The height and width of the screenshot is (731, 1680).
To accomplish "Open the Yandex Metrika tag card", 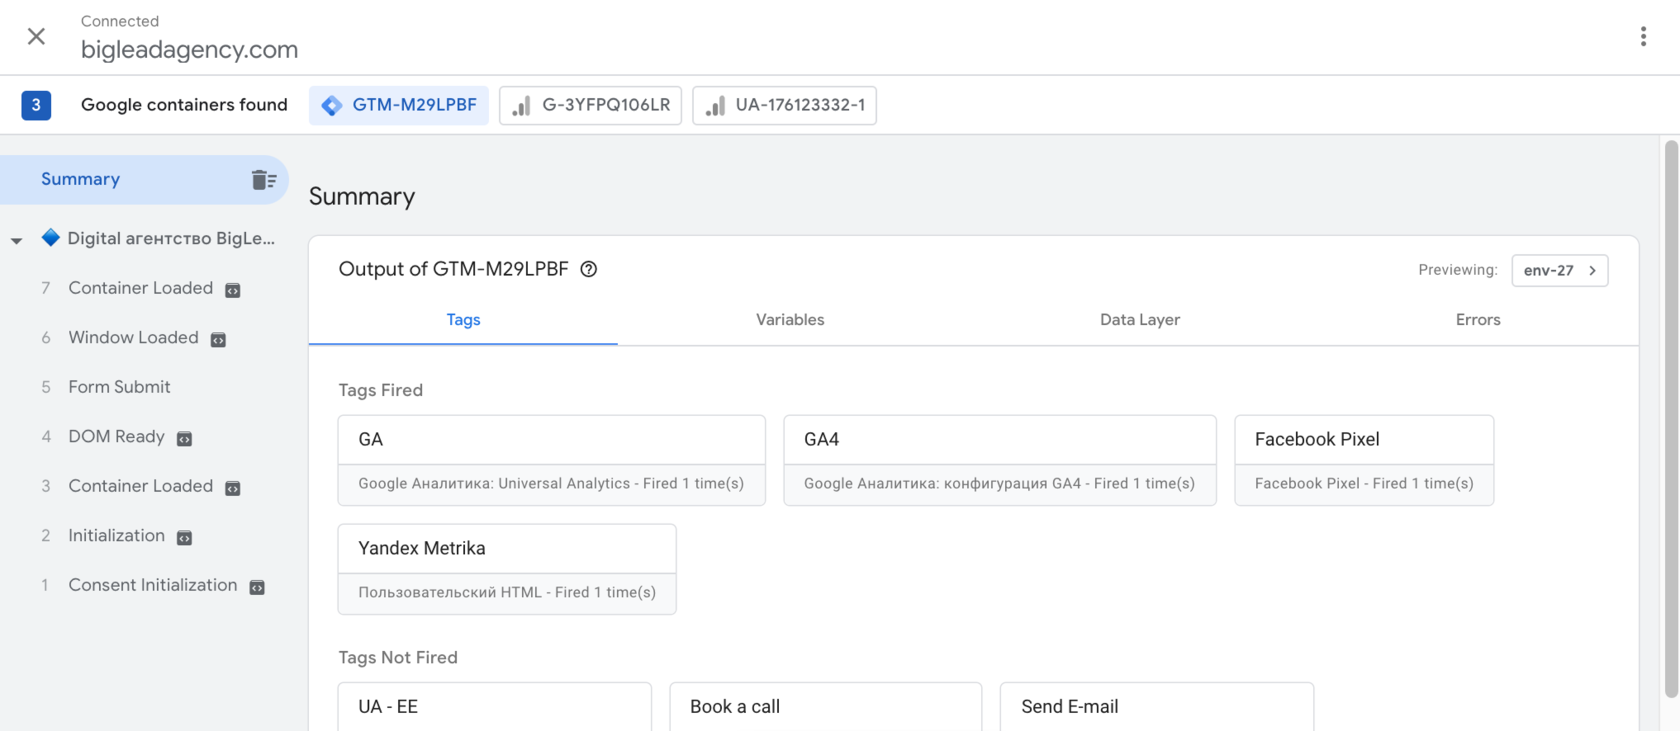I will (507, 568).
